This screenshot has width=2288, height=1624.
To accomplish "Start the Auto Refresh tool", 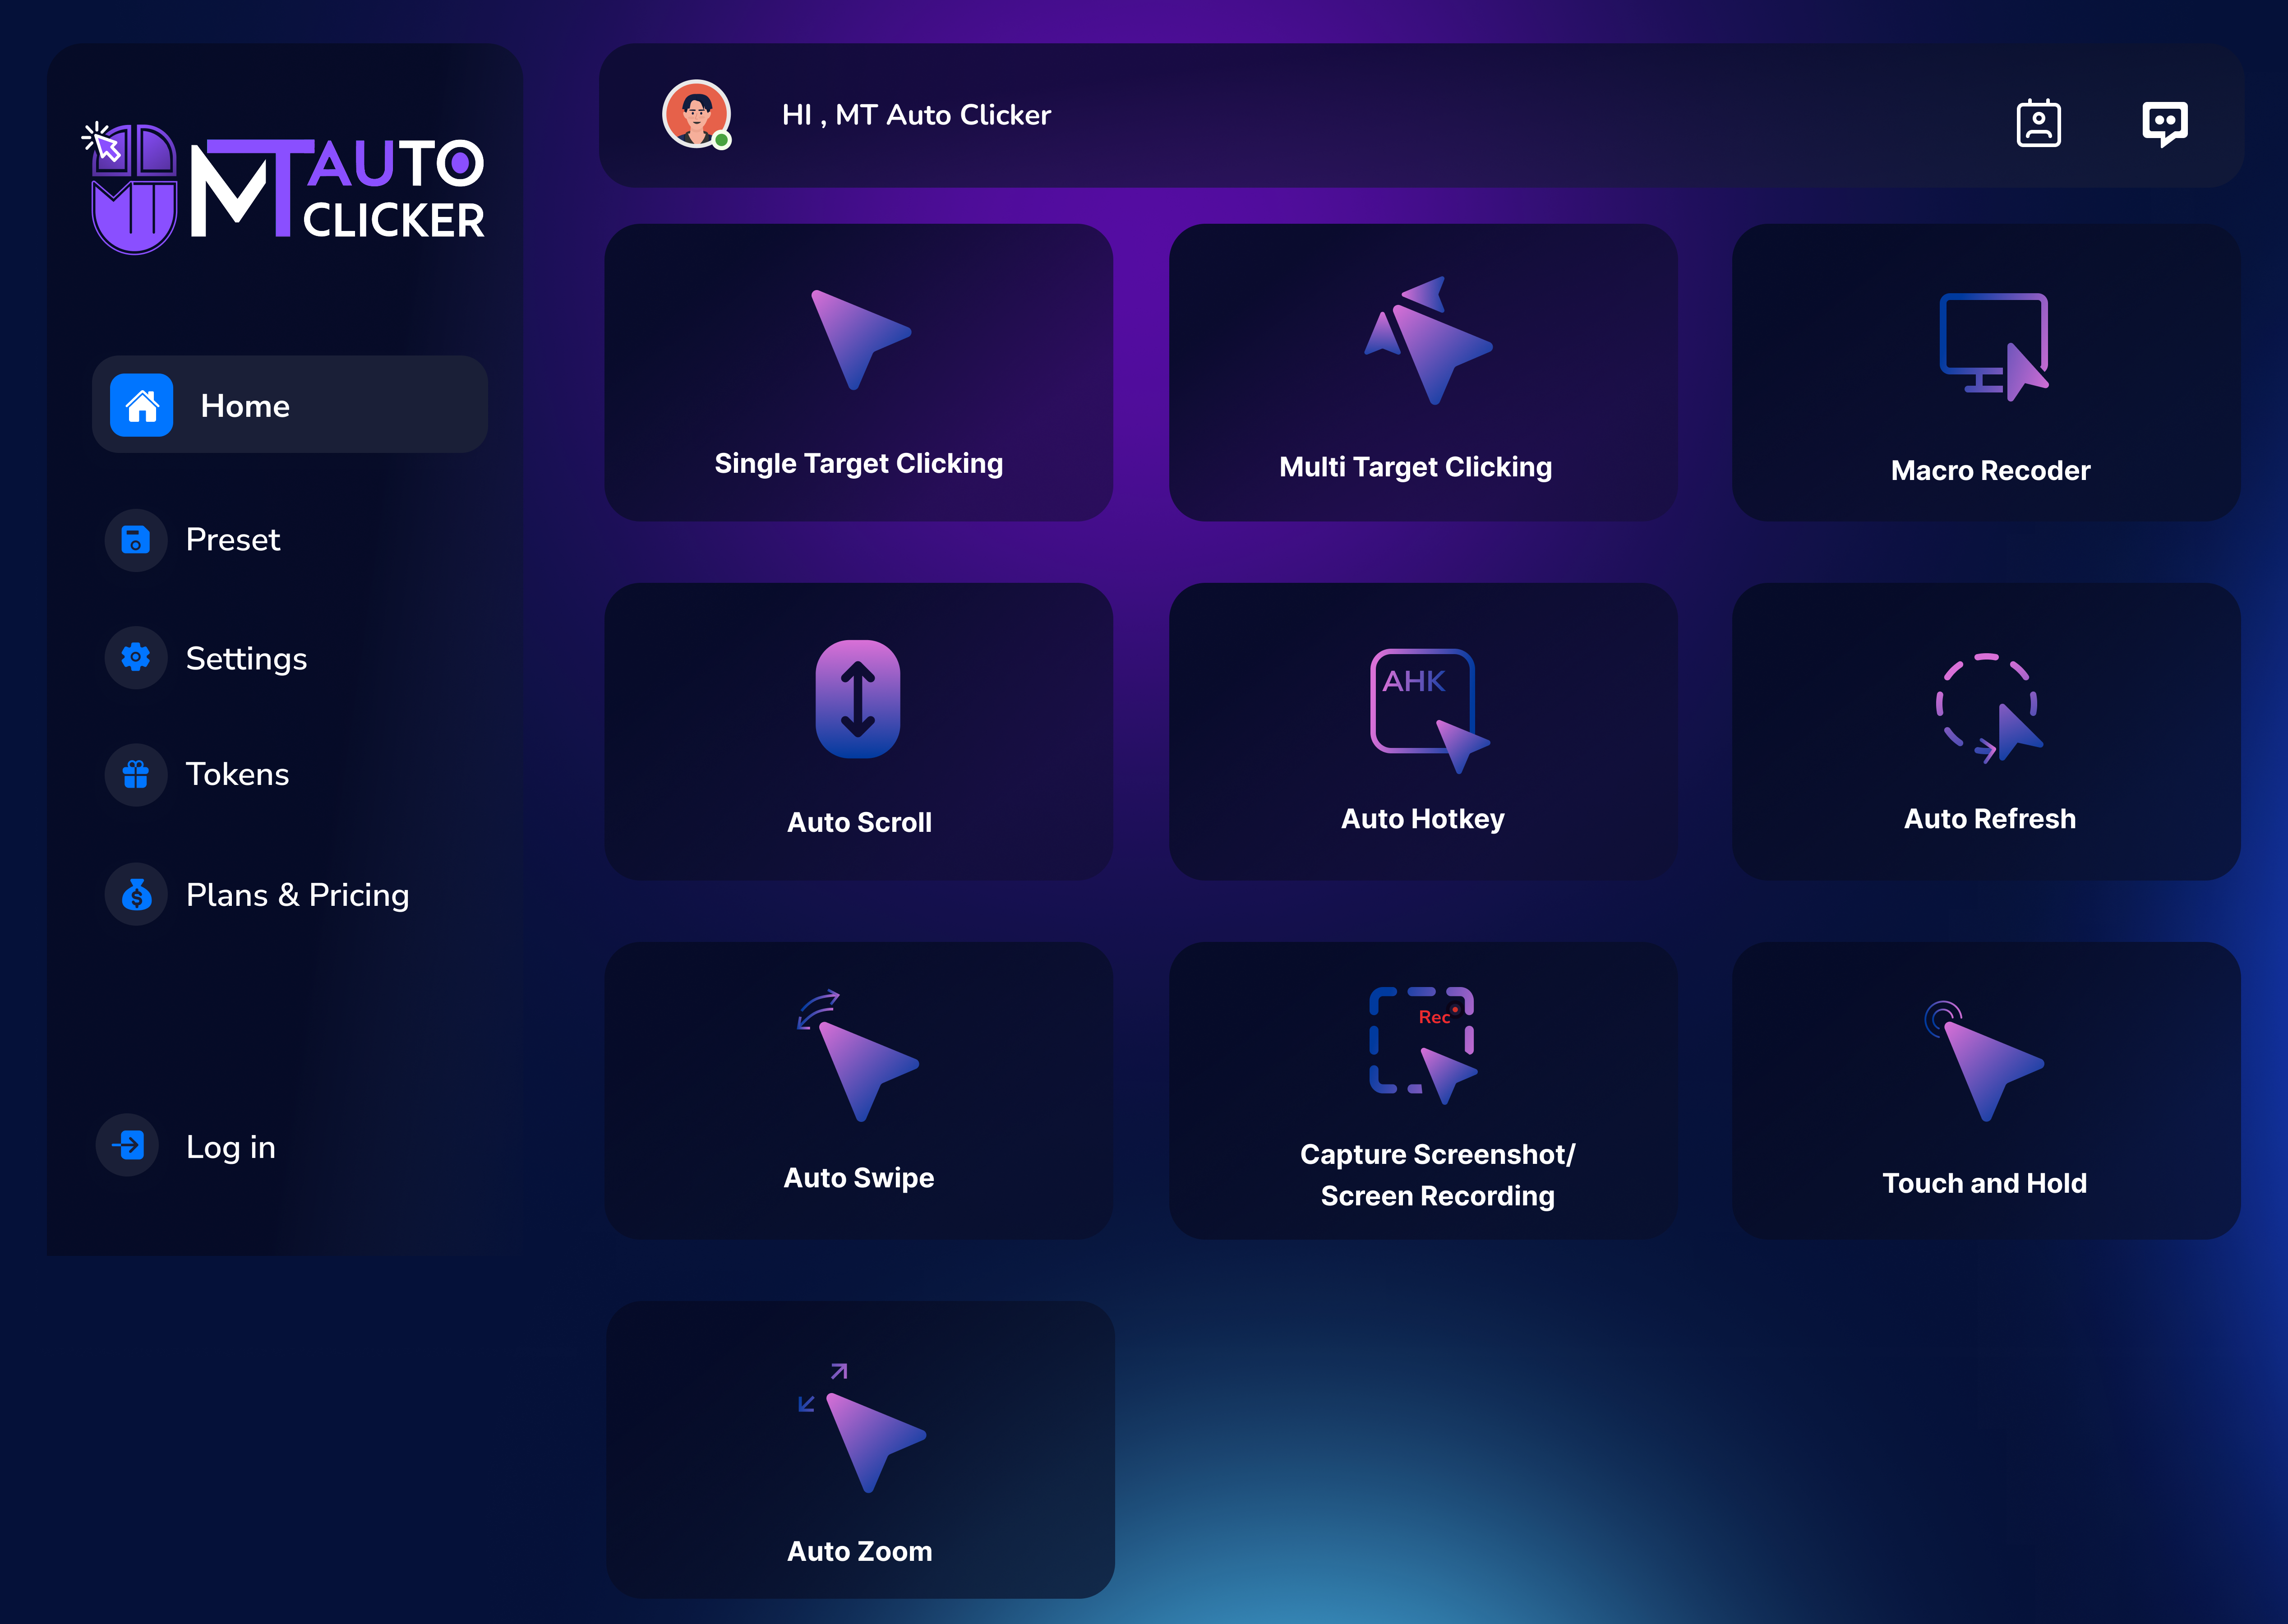I will pos(1986,732).
